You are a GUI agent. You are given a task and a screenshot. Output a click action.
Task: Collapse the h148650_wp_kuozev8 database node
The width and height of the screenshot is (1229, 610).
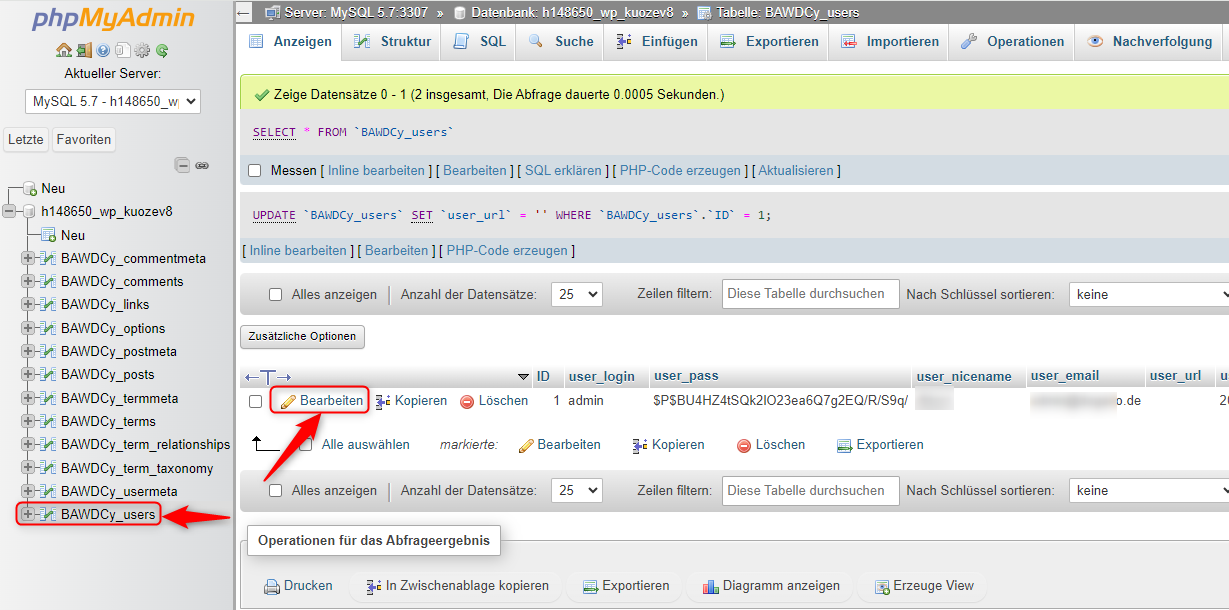(10, 212)
